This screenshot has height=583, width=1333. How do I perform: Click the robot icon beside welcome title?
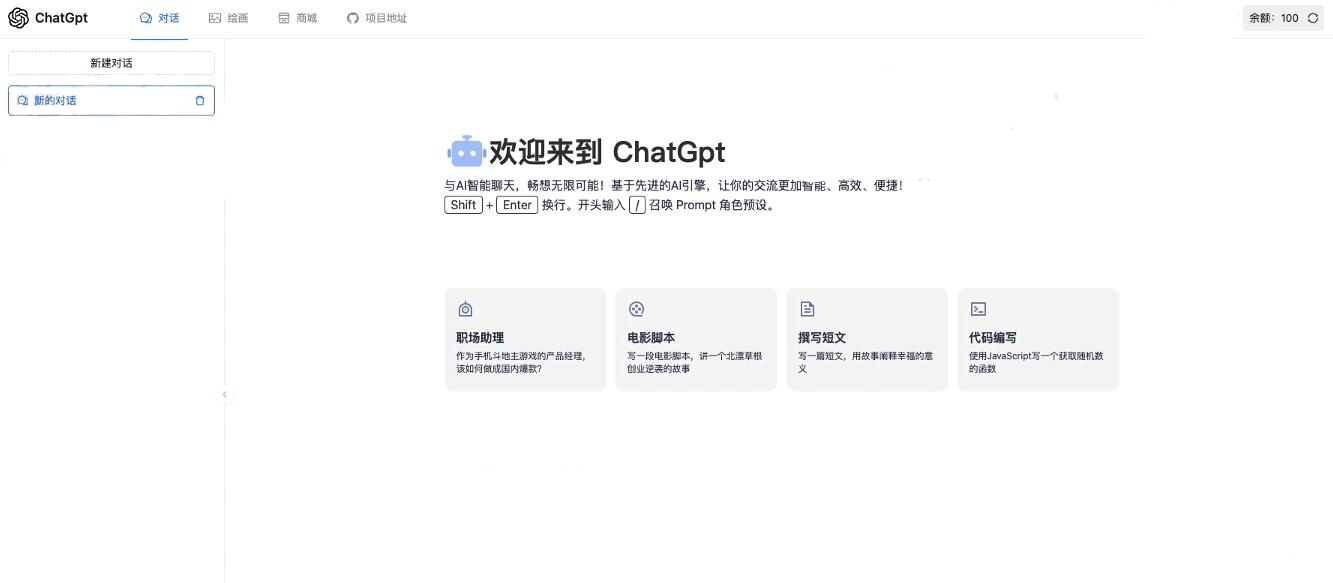[x=465, y=152]
